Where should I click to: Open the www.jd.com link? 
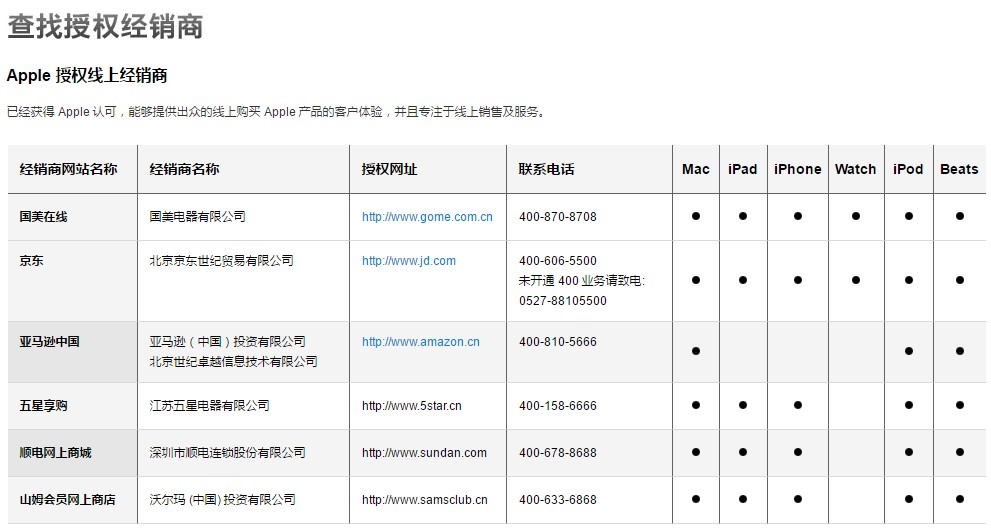[x=409, y=261]
